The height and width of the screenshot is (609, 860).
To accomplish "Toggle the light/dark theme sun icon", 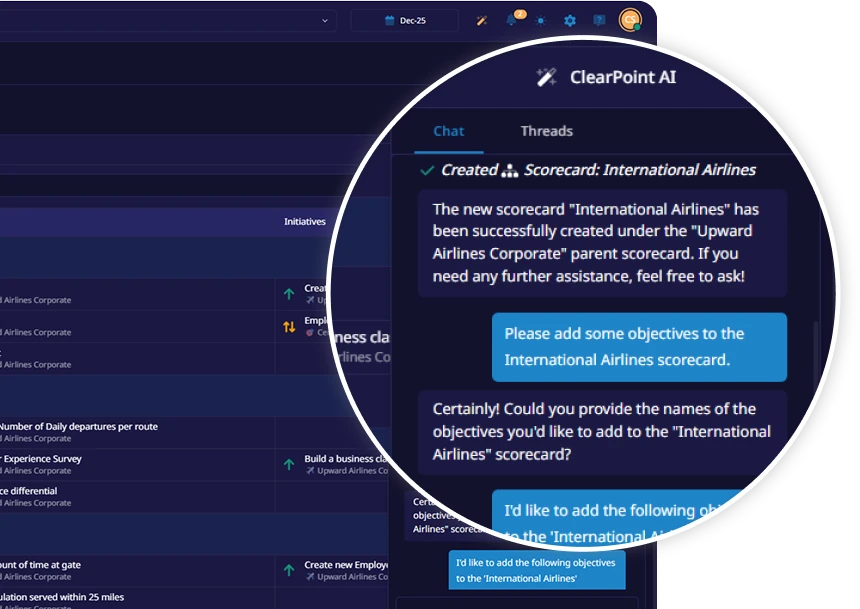I will pyautogui.click(x=541, y=20).
